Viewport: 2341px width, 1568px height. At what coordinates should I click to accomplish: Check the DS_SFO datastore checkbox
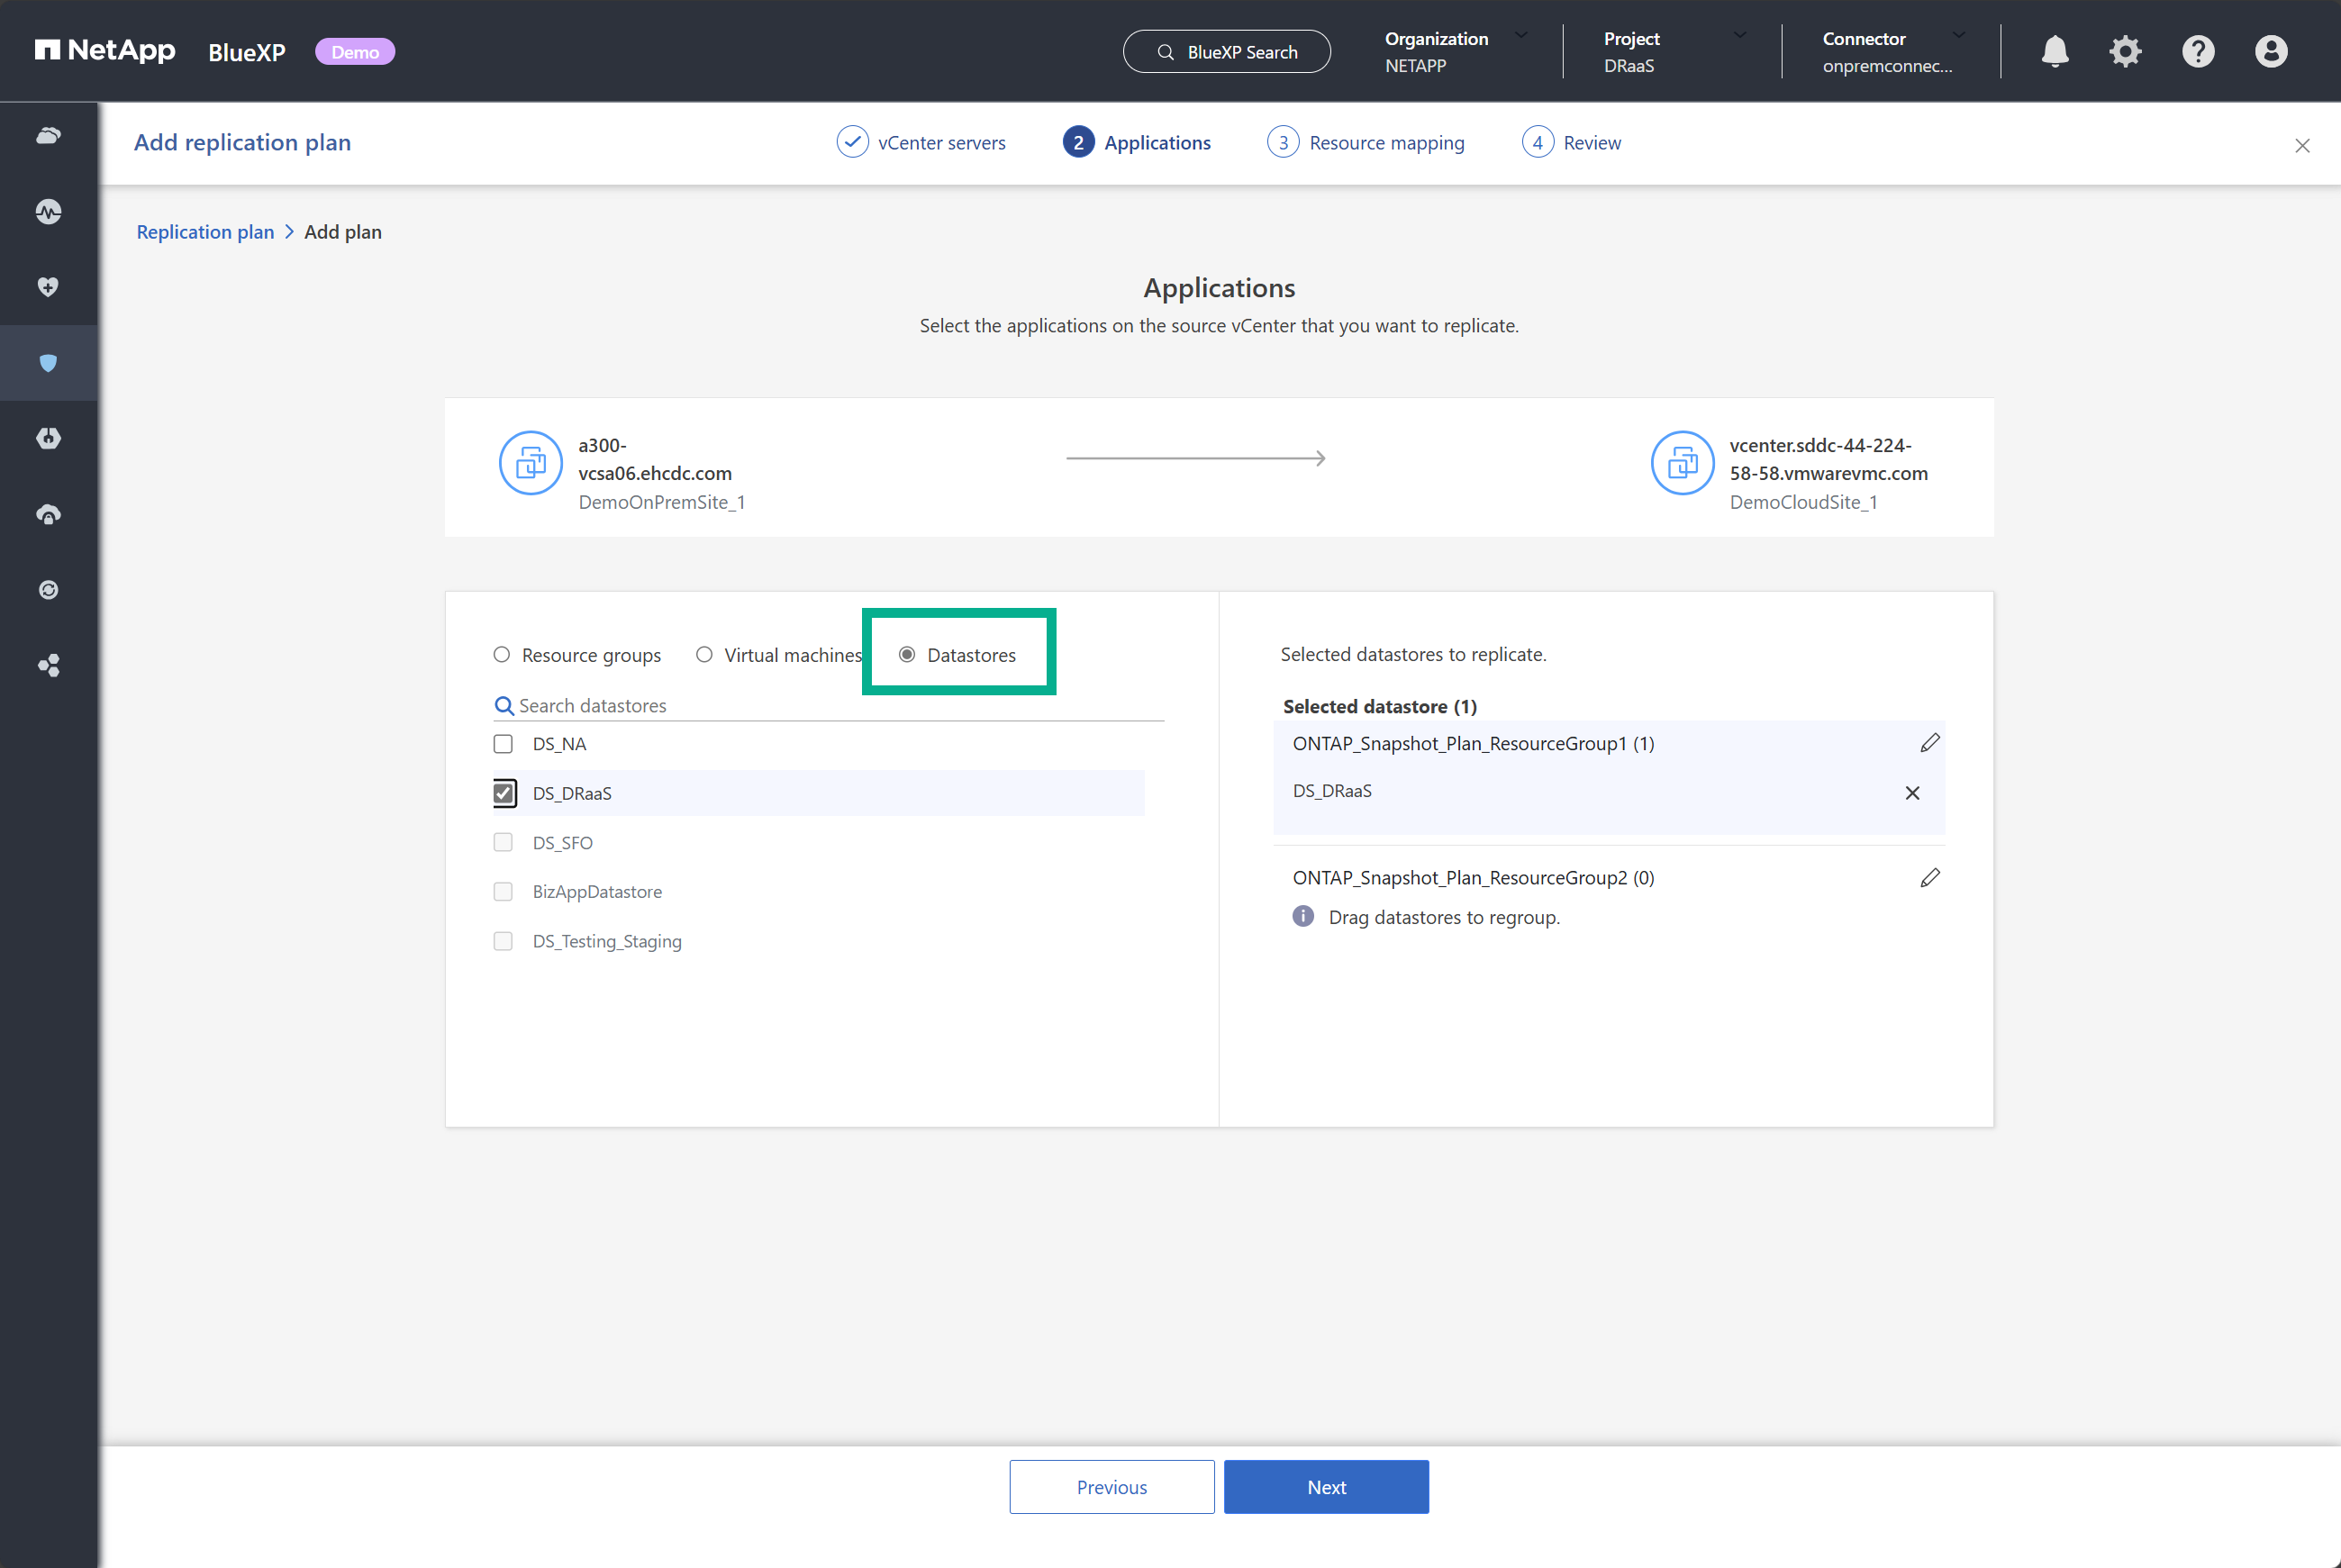(503, 842)
